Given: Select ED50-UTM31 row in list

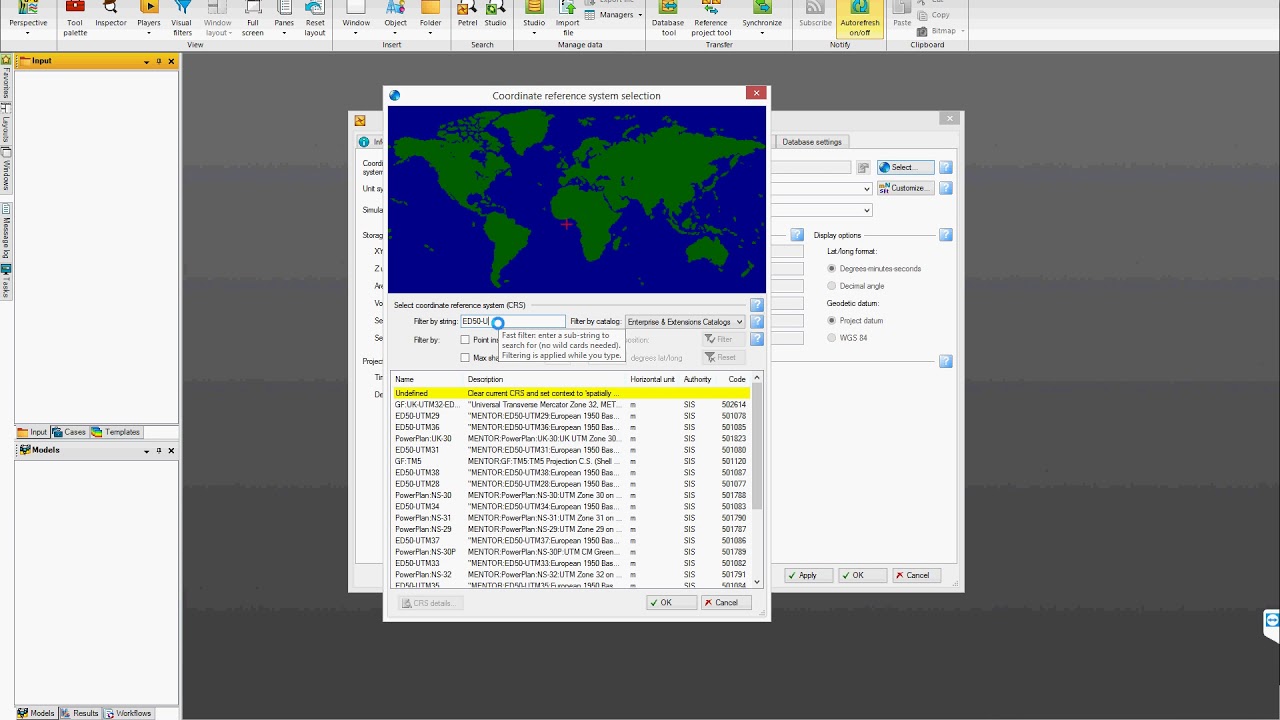Looking at the screenshot, I should (x=570, y=450).
